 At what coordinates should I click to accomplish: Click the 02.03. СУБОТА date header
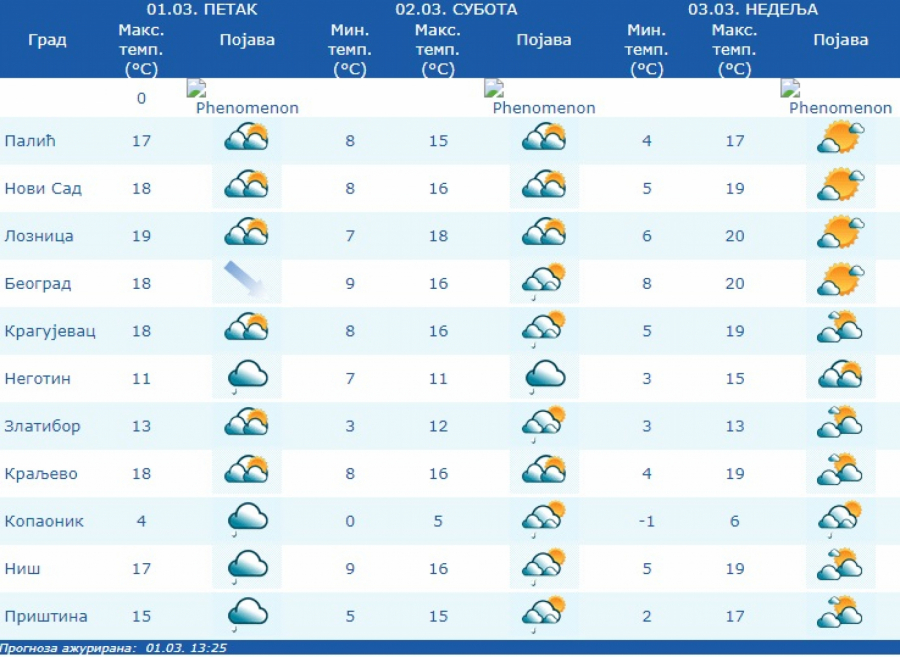pos(457,10)
